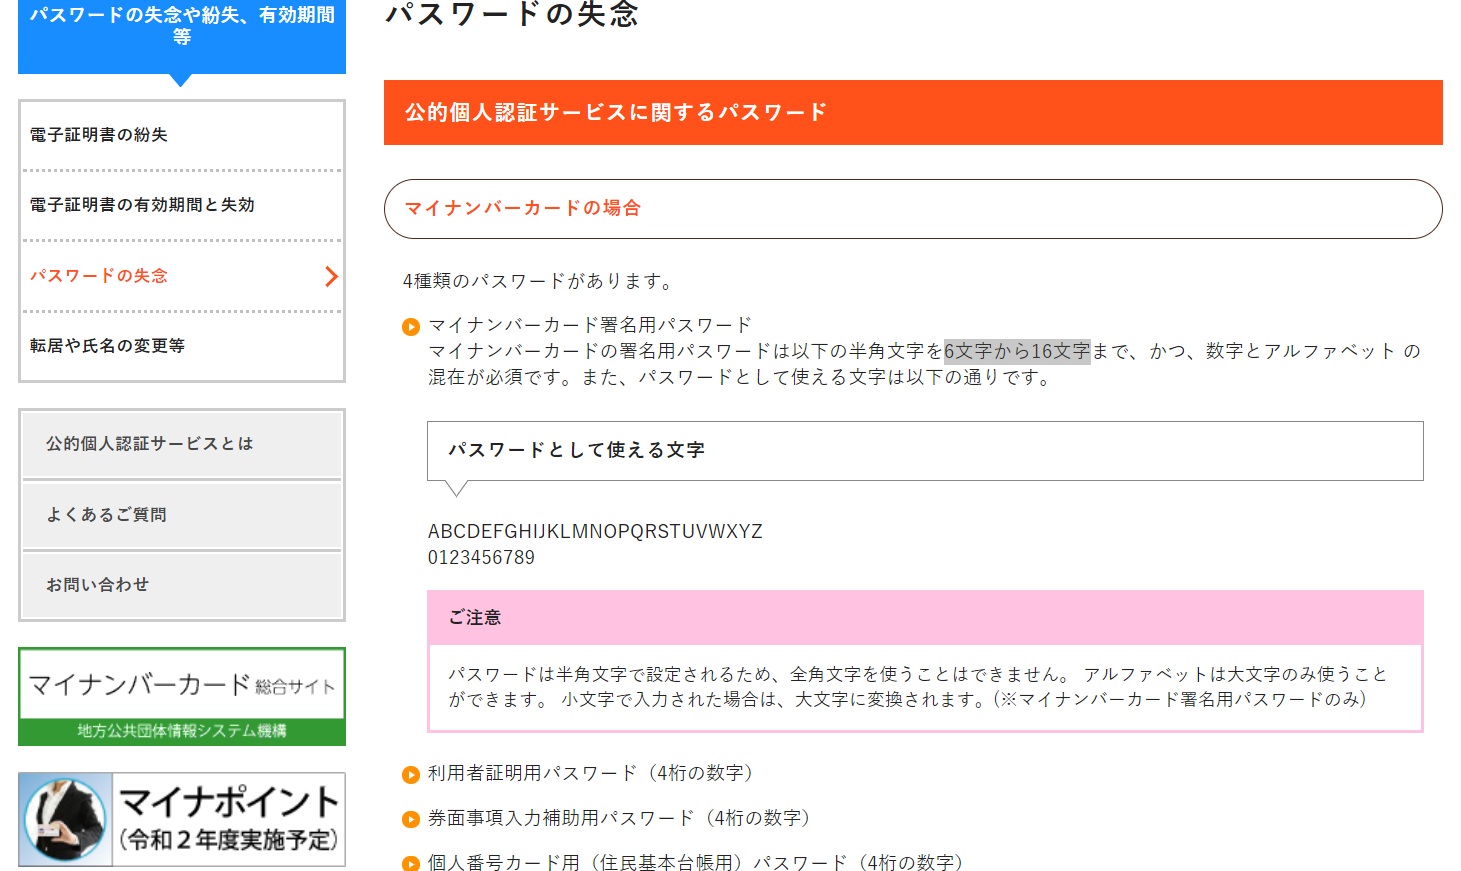Click the 公的個人認証サービスに関するパスワード orange heading
Image resolution: width=1461 pixels, height=871 pixels.
click(x=913, y=112)
